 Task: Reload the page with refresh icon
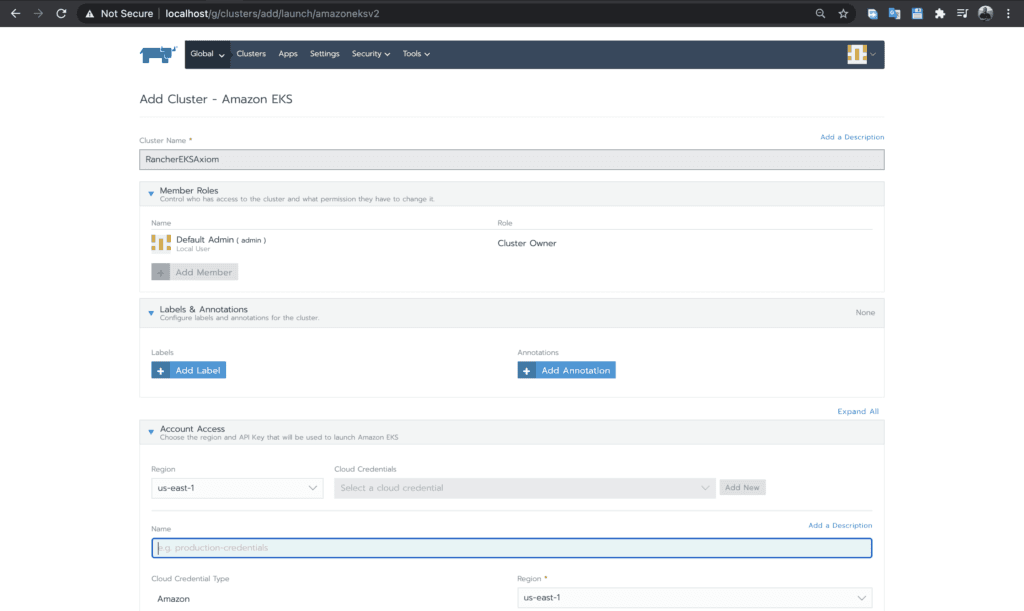coord(61,13)
